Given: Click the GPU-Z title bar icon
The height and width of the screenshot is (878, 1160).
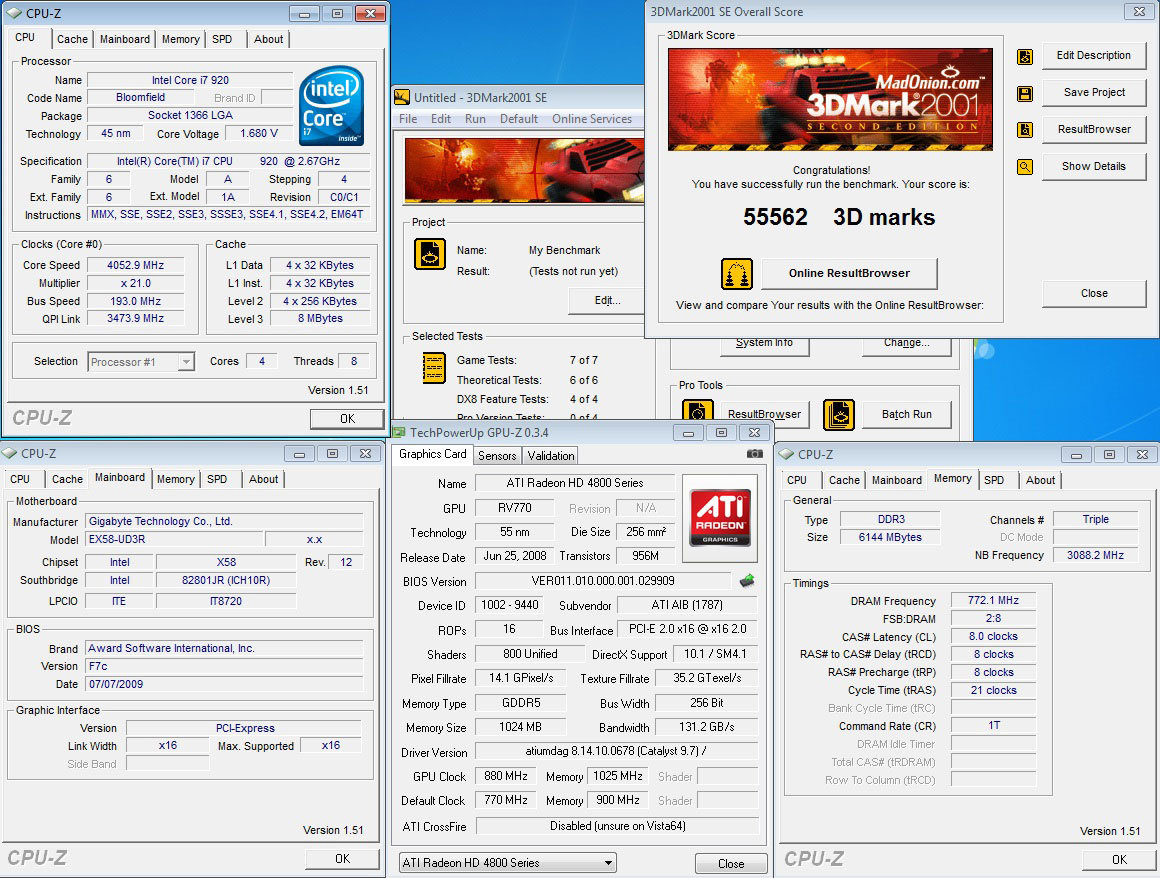Looking at the screenshot, I should (399, 433).
